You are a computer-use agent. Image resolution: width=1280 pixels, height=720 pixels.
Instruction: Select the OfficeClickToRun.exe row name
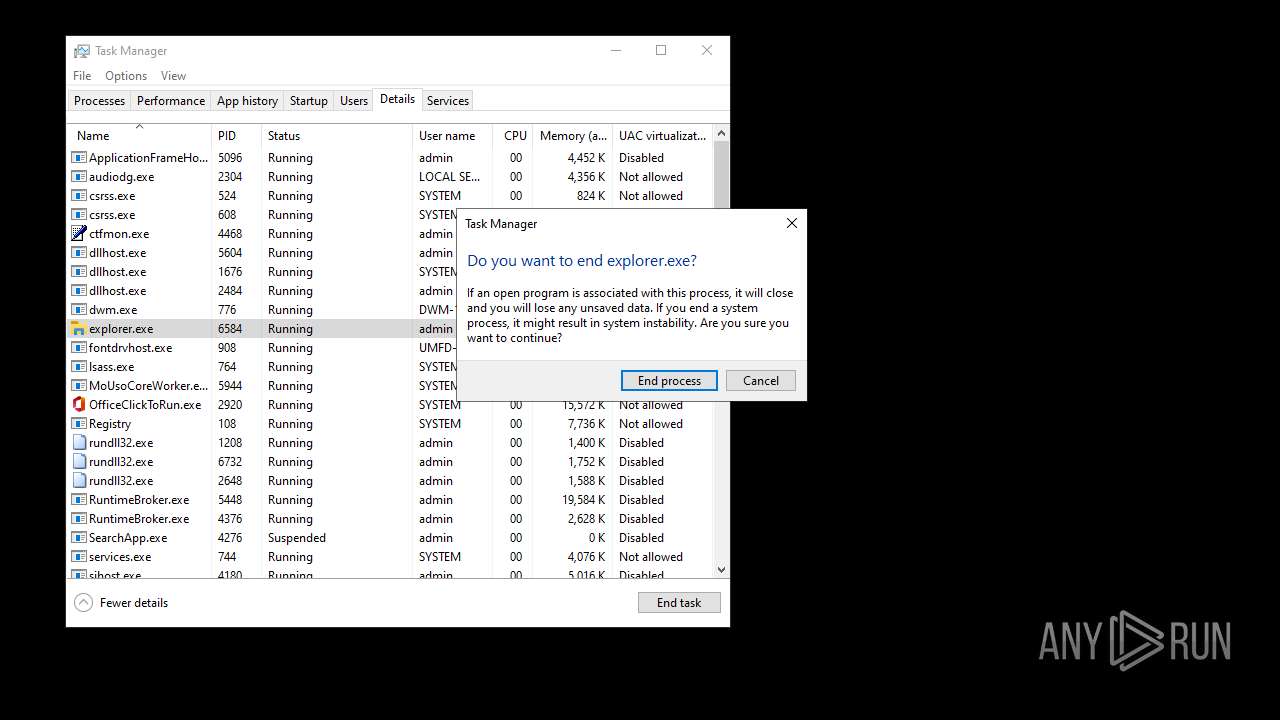[145, 404]
